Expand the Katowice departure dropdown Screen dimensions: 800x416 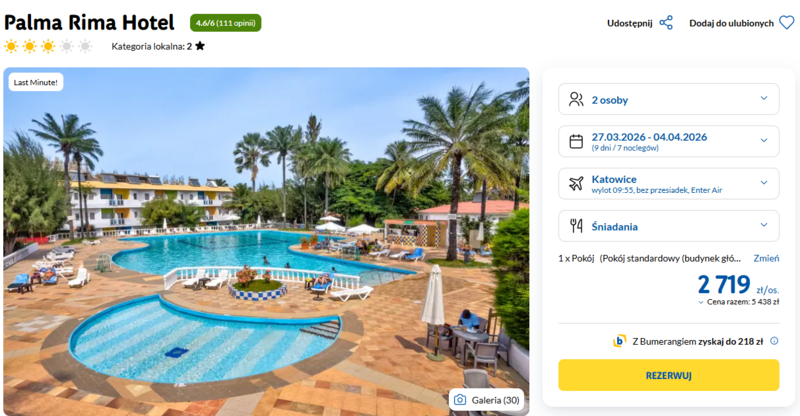668,183
